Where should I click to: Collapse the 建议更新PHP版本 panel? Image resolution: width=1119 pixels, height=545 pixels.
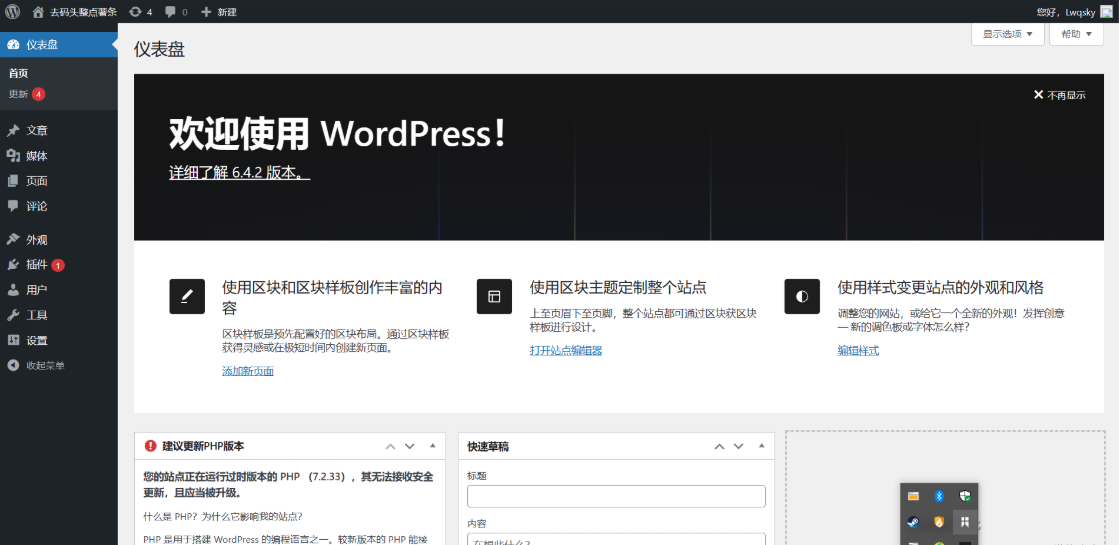432,446
